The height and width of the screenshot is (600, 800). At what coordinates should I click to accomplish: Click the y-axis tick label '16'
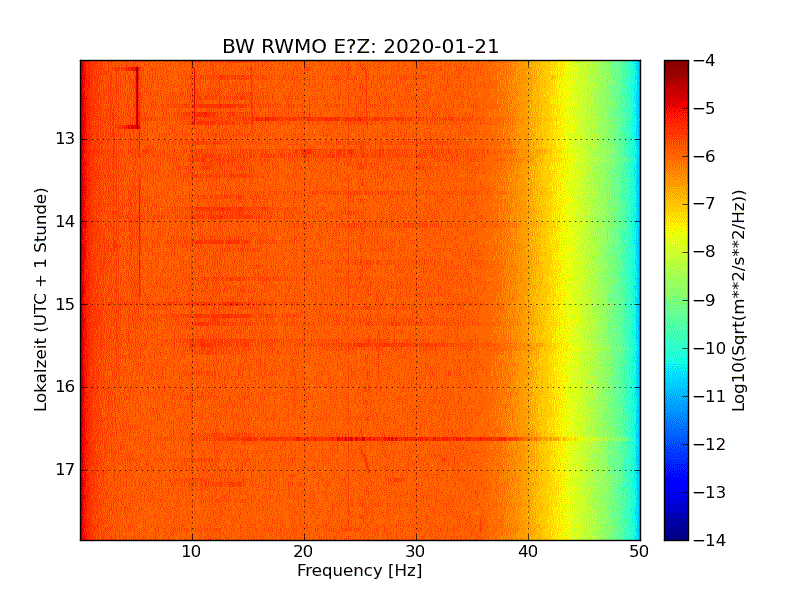[x=65, y=387]
